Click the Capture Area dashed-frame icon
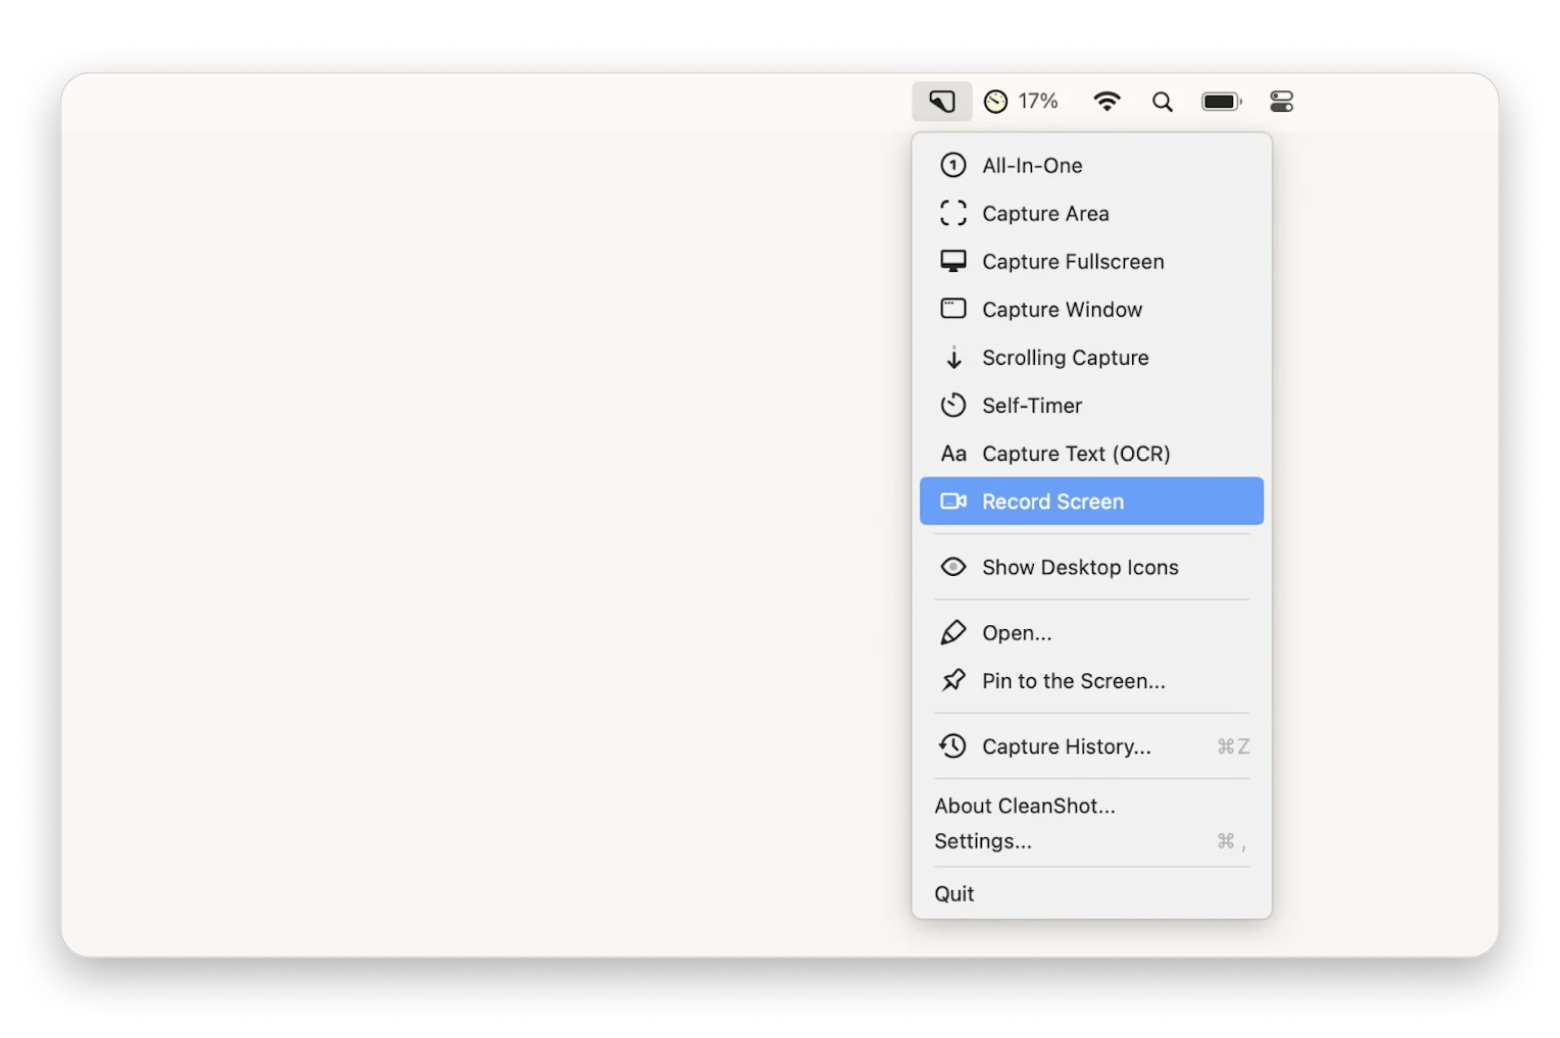 [953, 213]
